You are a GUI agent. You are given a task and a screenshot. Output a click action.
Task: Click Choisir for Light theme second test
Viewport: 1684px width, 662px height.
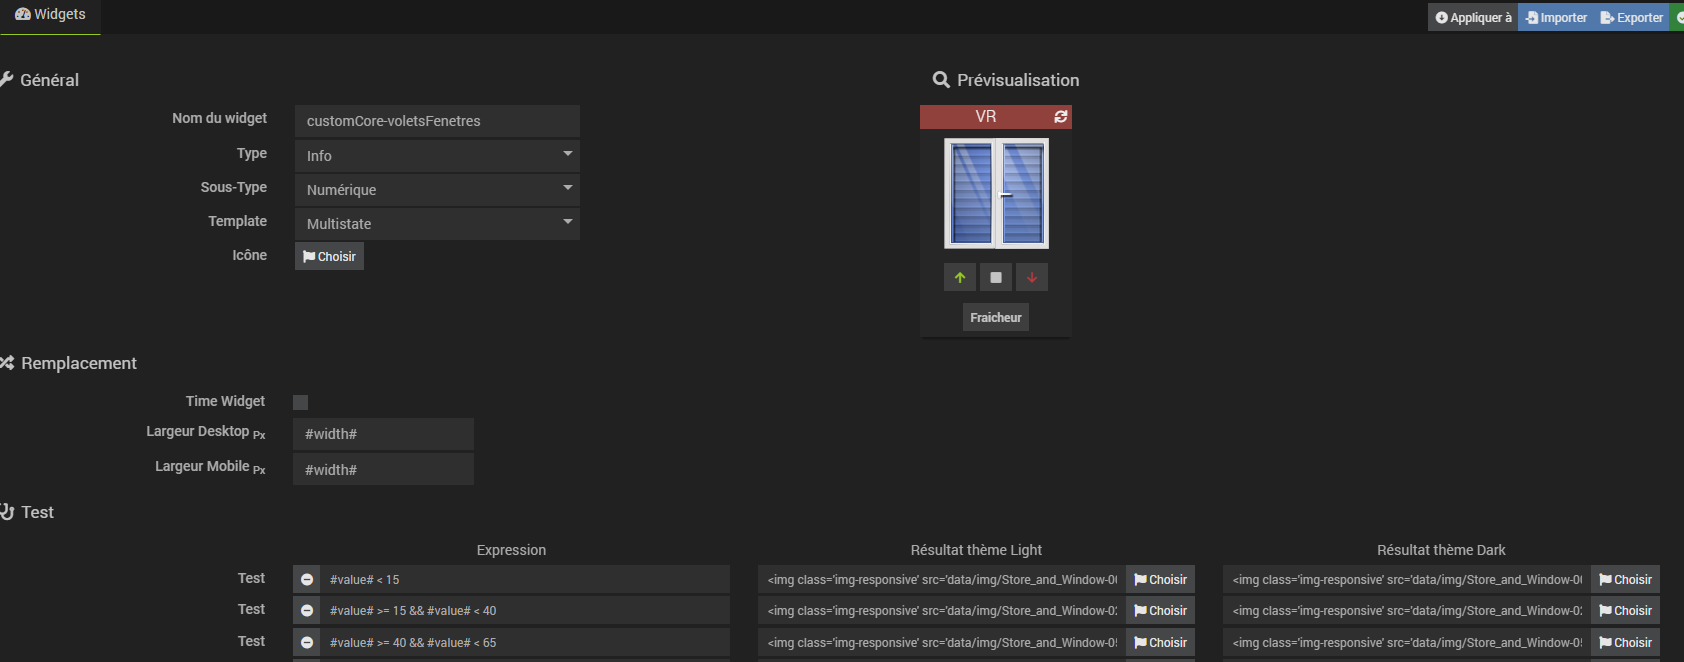1160,610
